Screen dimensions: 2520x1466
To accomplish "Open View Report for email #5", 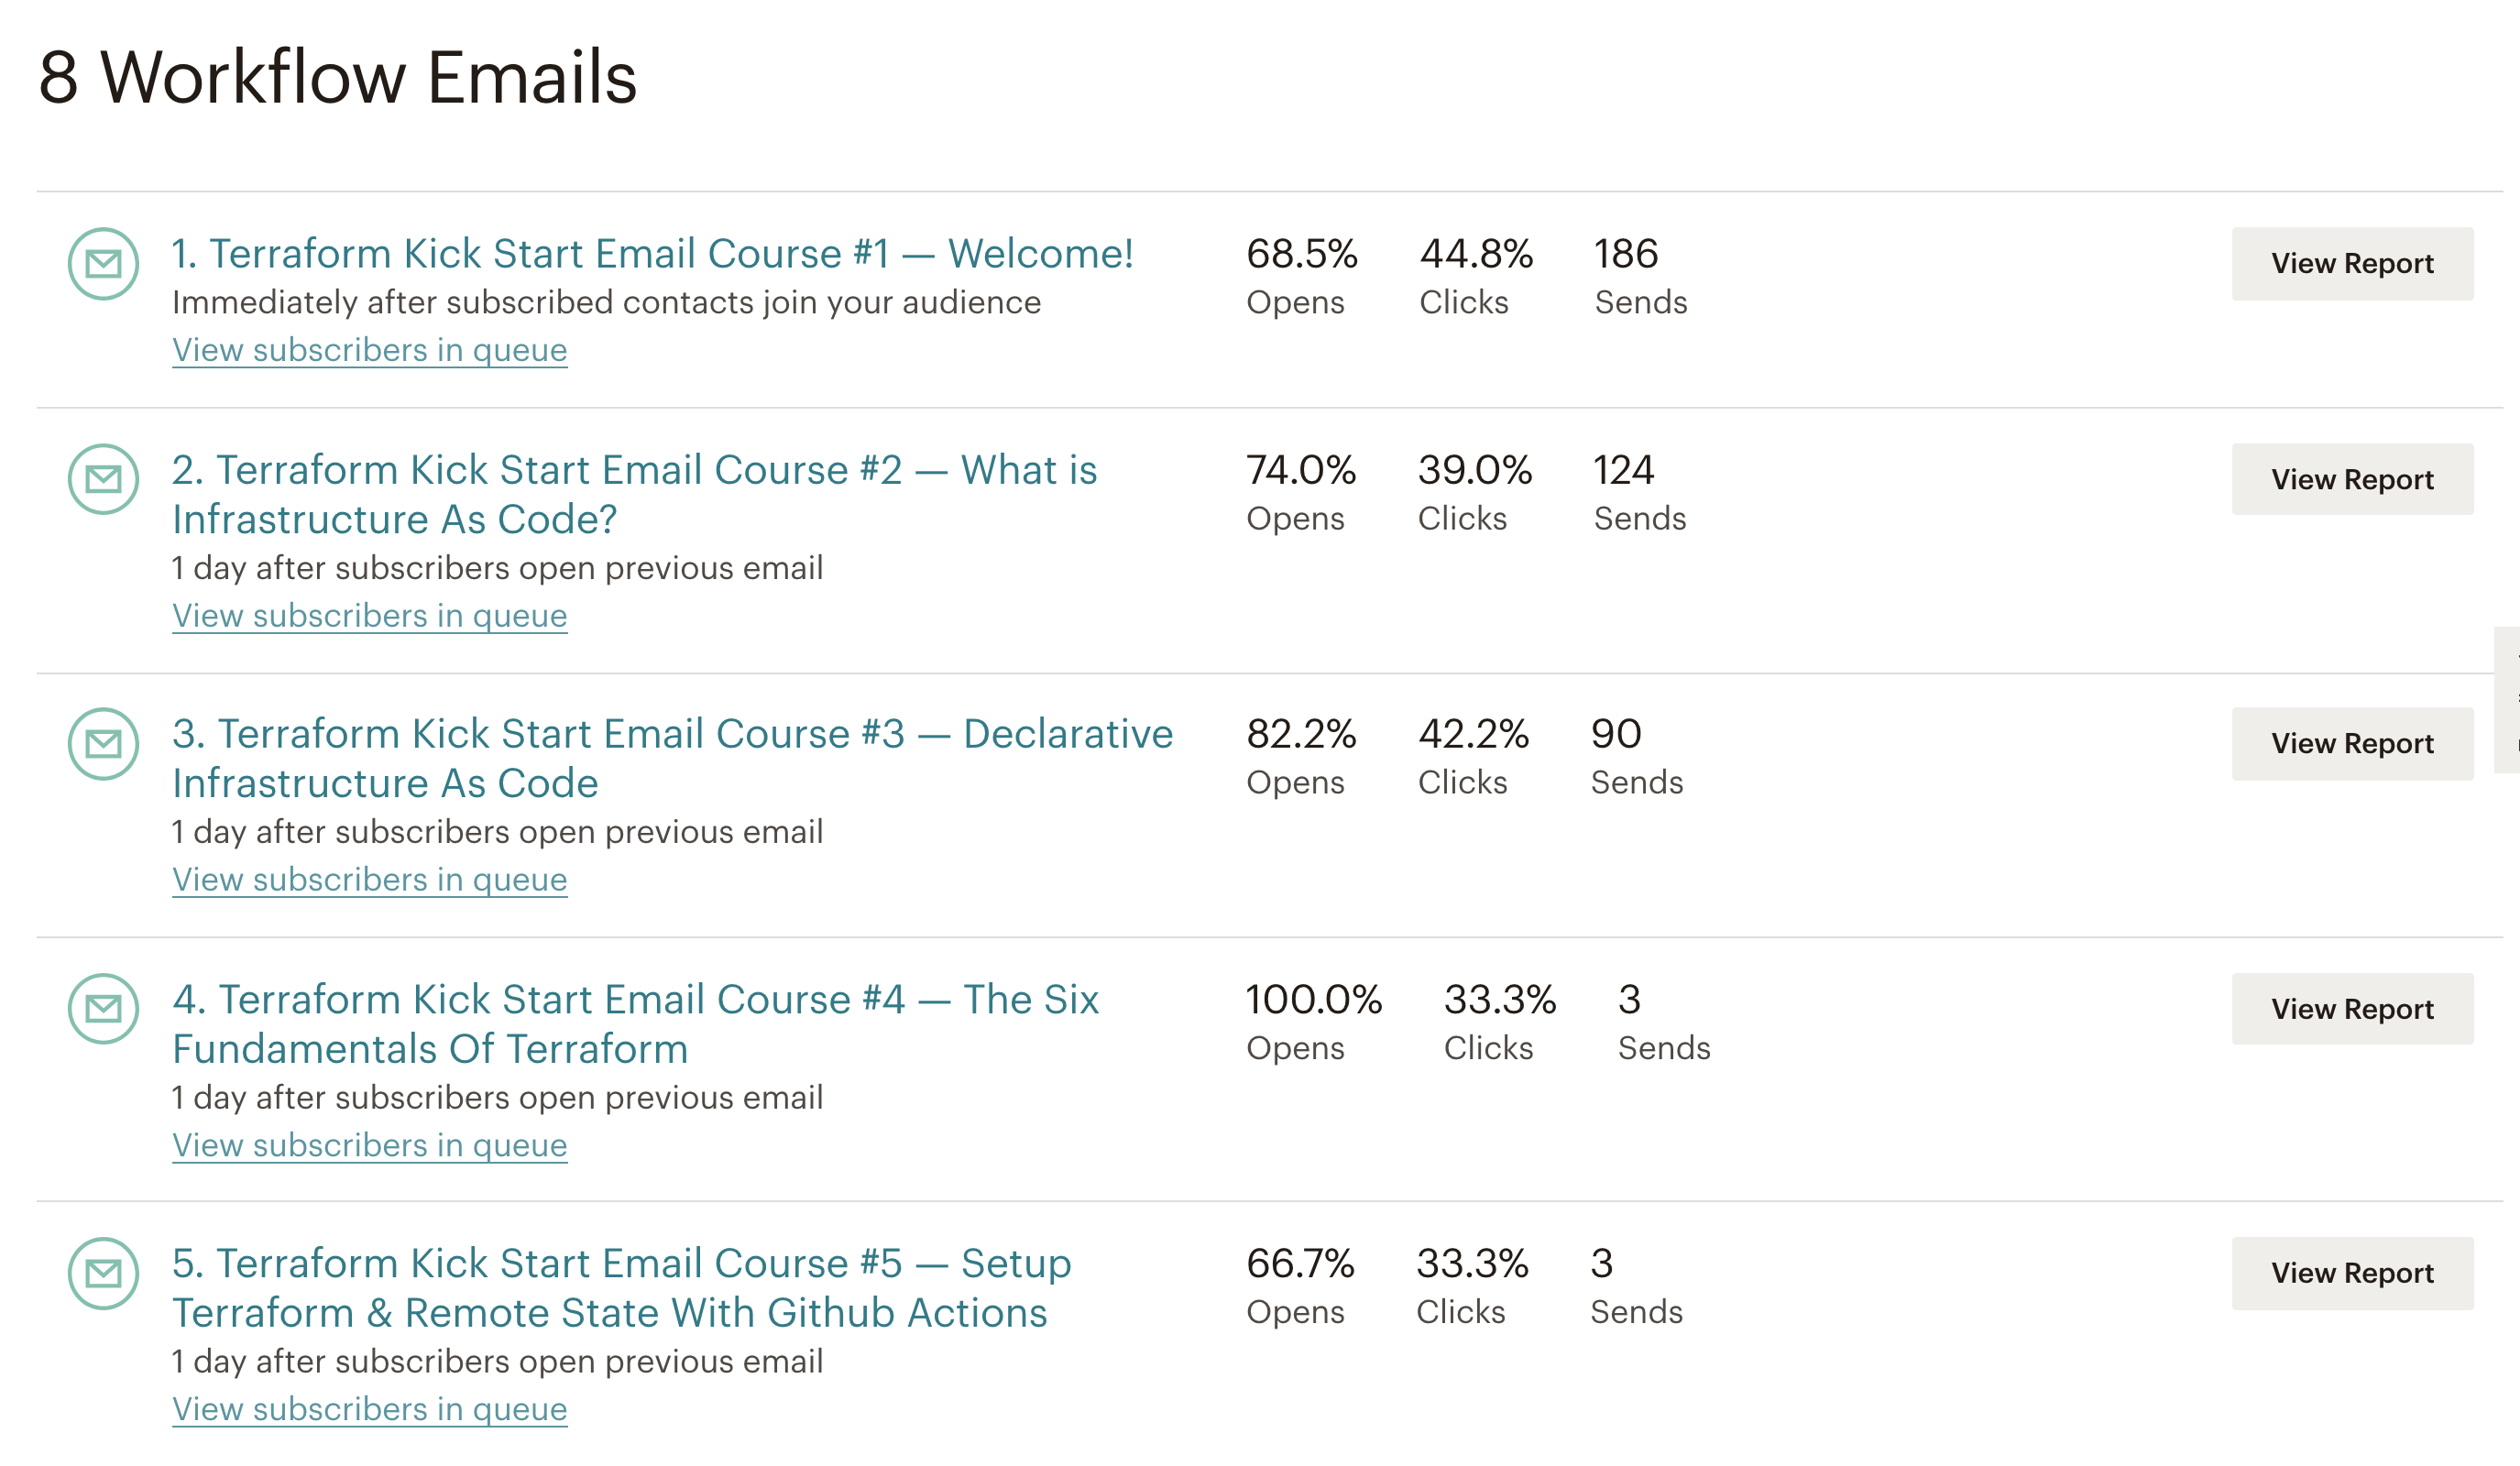I will coord(2351,1273).
